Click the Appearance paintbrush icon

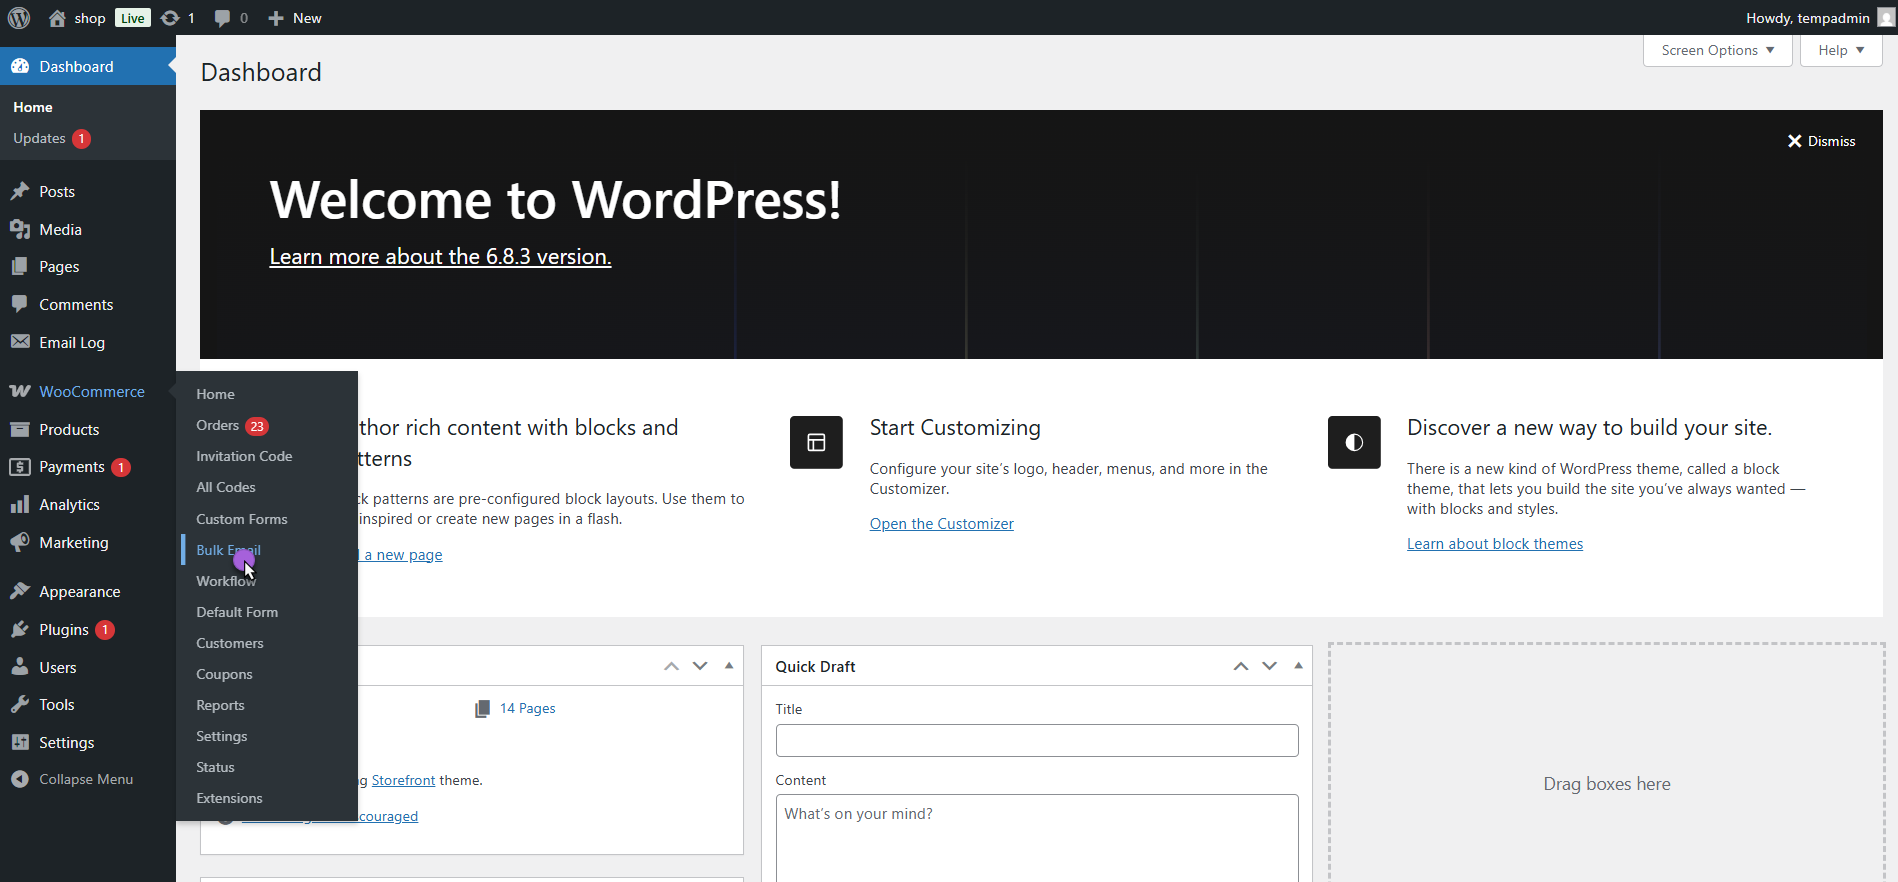tap(20, 592)
